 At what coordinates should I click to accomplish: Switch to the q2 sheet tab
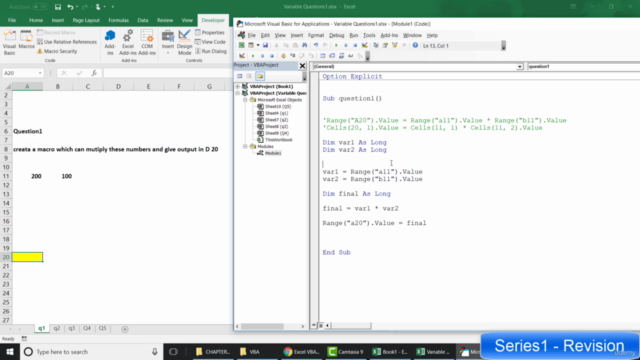click(57, 328)
